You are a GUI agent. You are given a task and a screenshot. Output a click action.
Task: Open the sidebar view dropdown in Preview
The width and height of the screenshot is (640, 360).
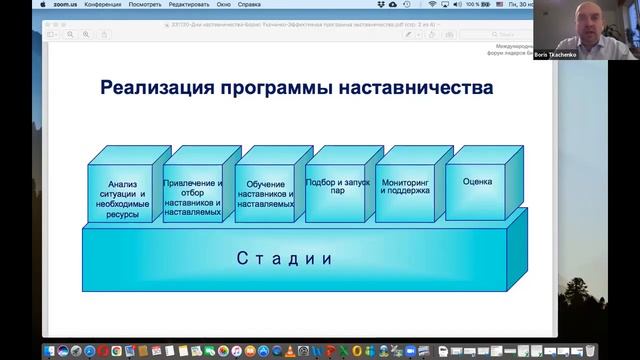coord(52,35)
